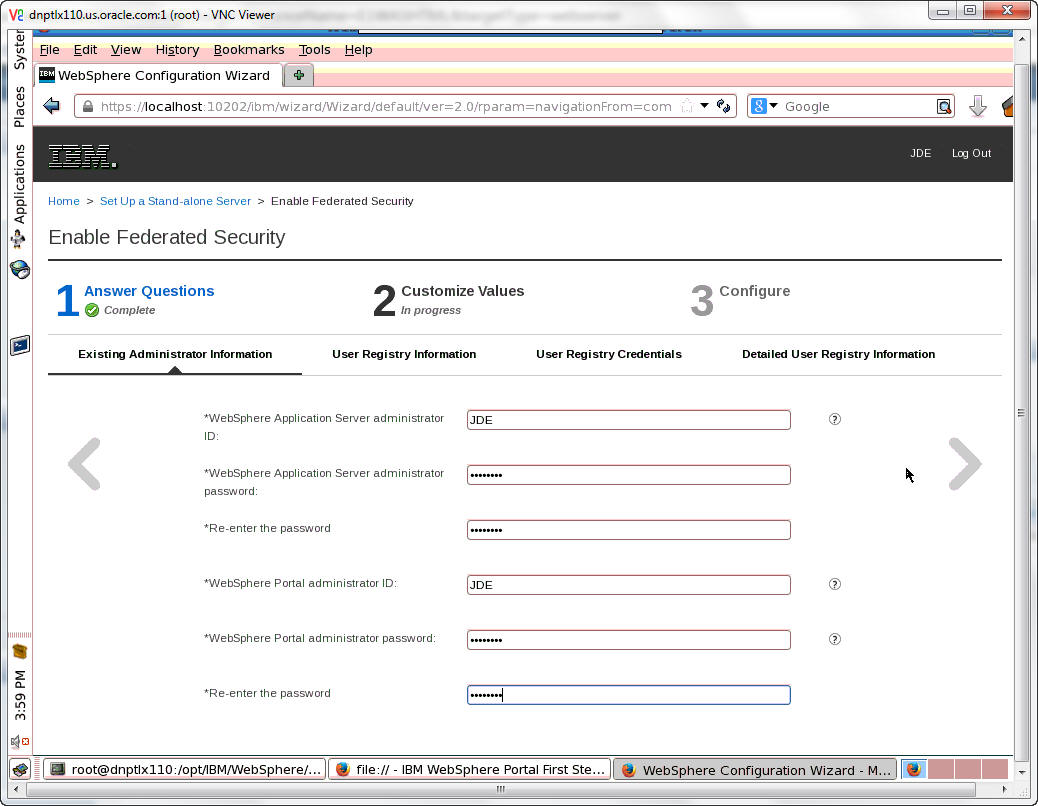Go to previous page using left chevron
This screenshot has width=1038, height=806.
(85, 464)
